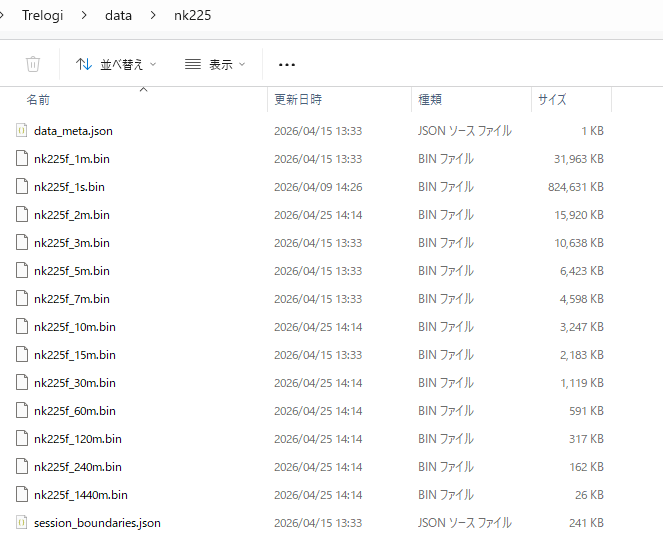Click the 824,631 KB size value

pyautogui.click(x=576, y=187)
